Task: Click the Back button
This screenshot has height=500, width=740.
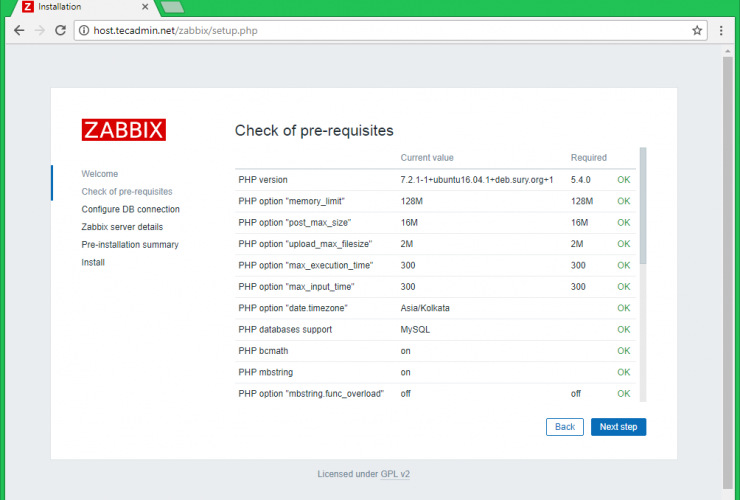Action: point(564,427)
